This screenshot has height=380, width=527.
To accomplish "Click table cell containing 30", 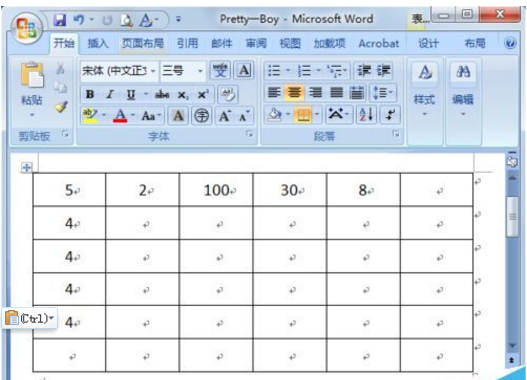I will pos(289,189).
